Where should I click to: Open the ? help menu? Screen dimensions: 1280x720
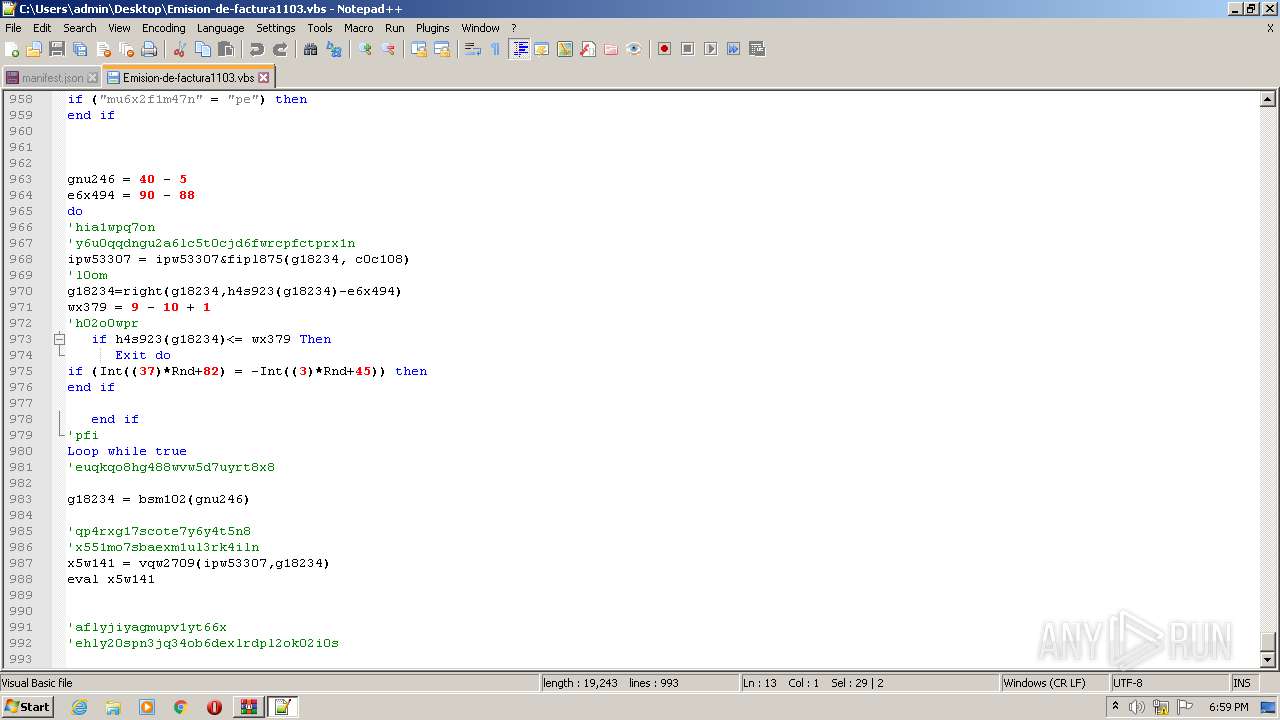(514, 28)
